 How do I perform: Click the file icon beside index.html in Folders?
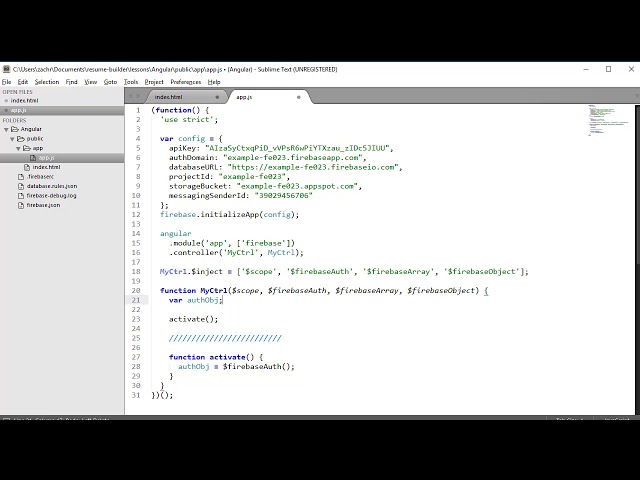coord(27,167)
